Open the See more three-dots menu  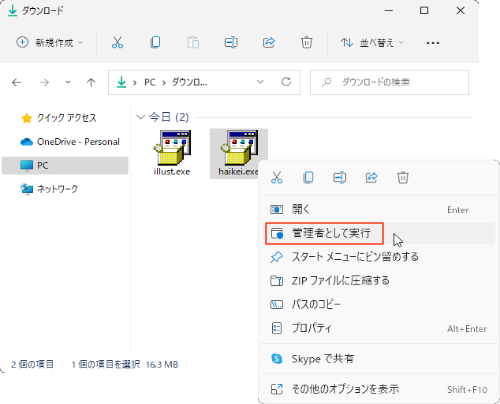[433, 43]
